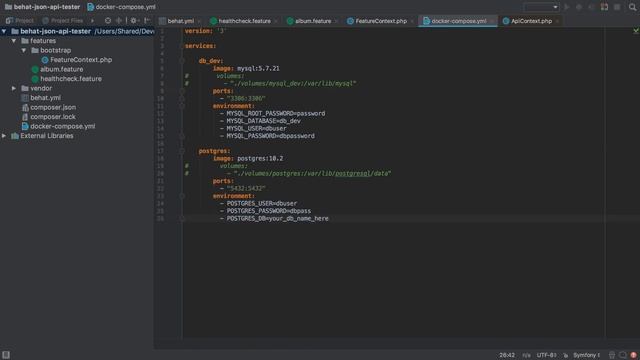
Task: Click the Symfony status bar entry
Action: coord(586,355)
